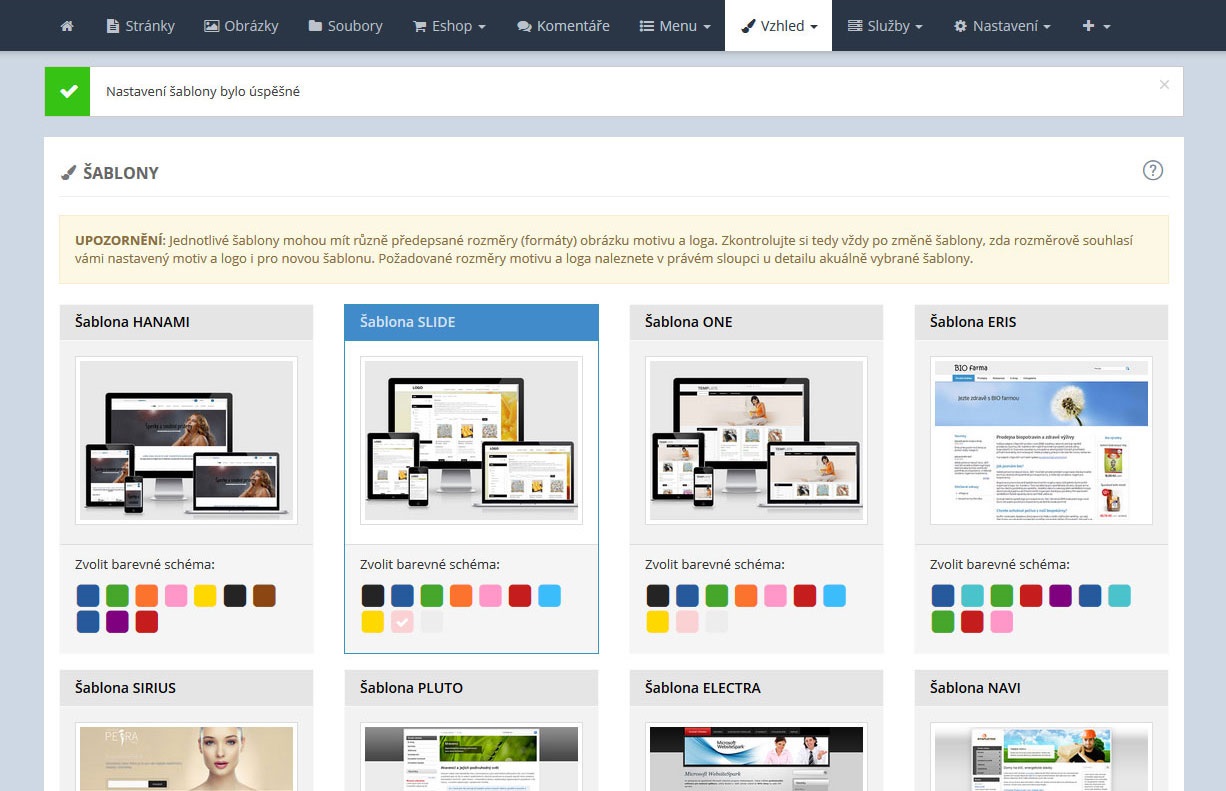Click the green checkmark success icon
Image resolution: width=1226 pixels, height=791 pixels.
point(68,91)
